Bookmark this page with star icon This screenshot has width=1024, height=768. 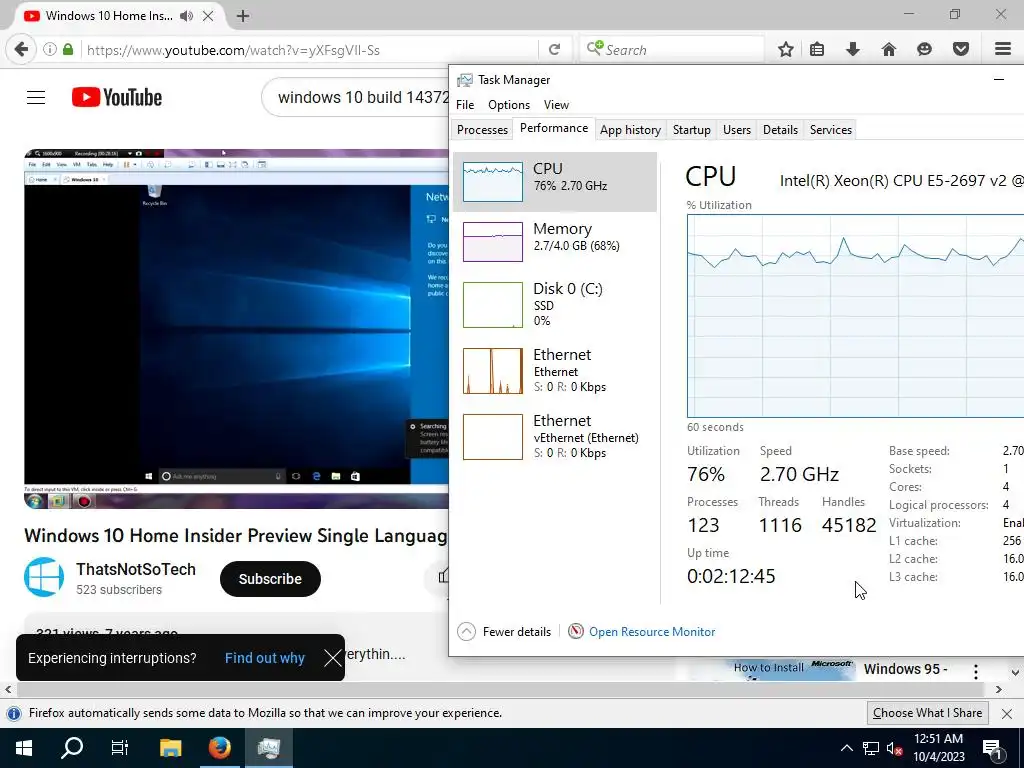[x=786, y=49]
